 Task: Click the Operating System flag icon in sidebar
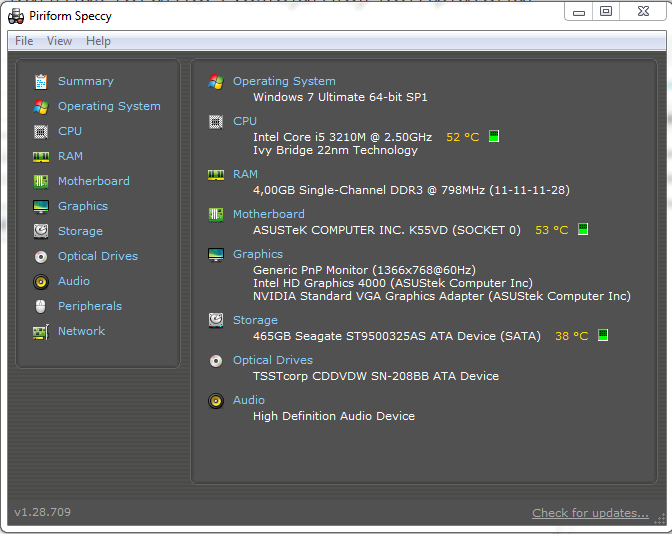tap(41, 106)
